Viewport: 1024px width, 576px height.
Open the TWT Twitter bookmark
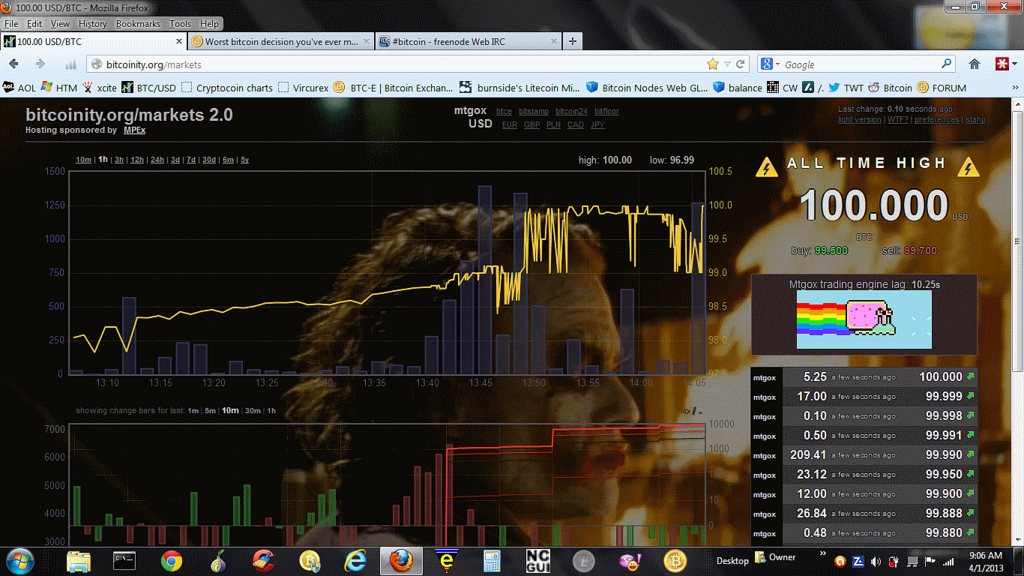coord(846,88)
